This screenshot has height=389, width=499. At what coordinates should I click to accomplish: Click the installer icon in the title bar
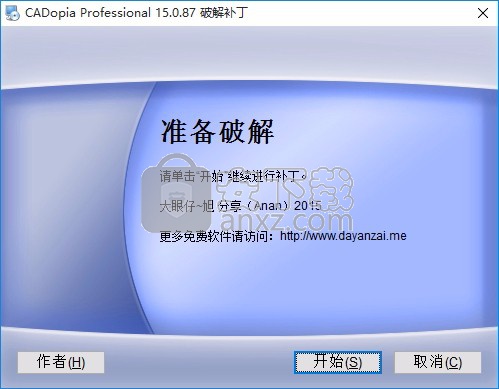12,13
